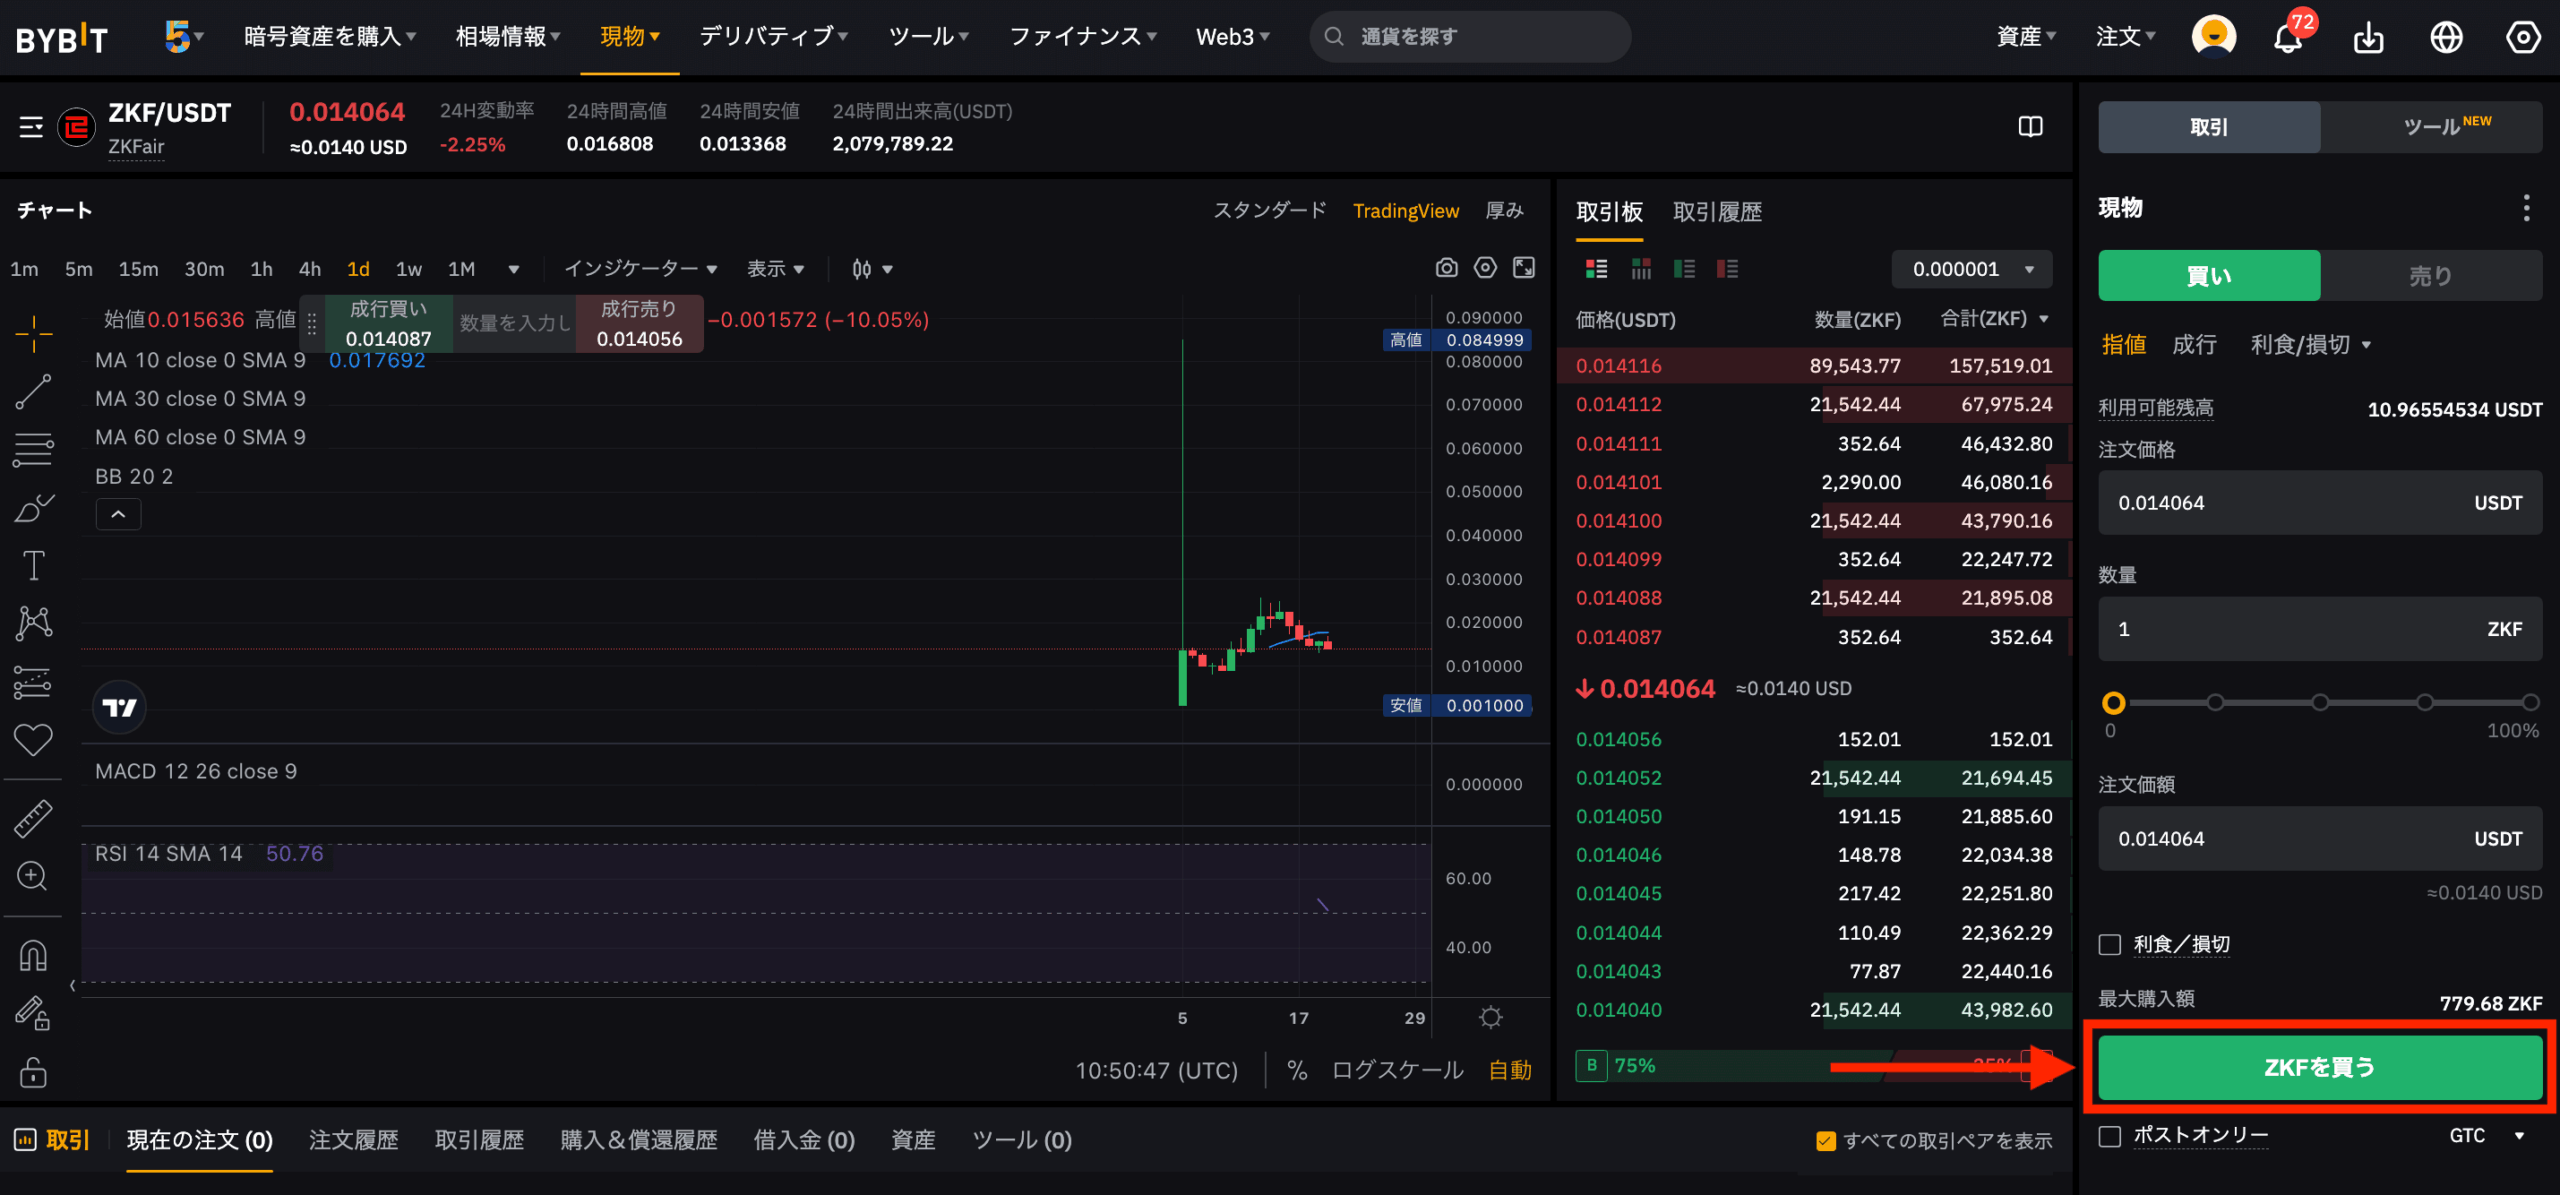This screenshot has width=2560, height=1195.
Task: Open the 注文履歴 tab
Action: 353,1141
